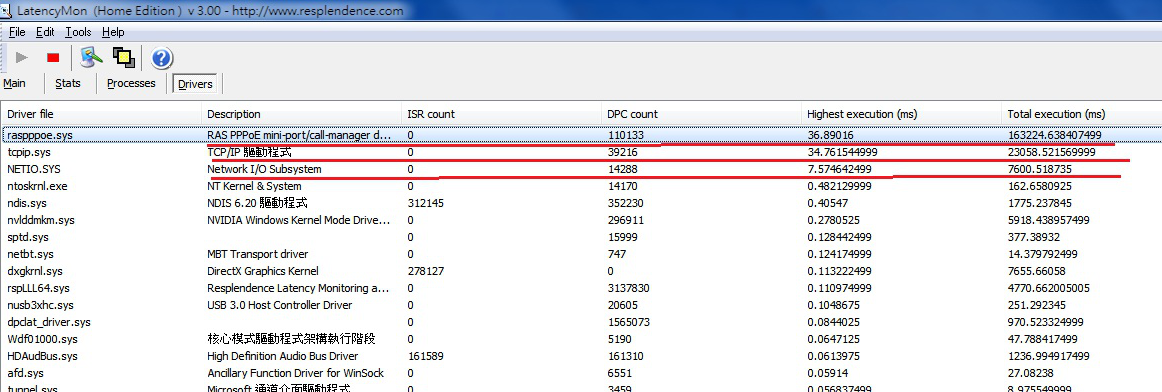
Task: Select the rspLLL64.sys driver row
Action: (x=581, y=288)
